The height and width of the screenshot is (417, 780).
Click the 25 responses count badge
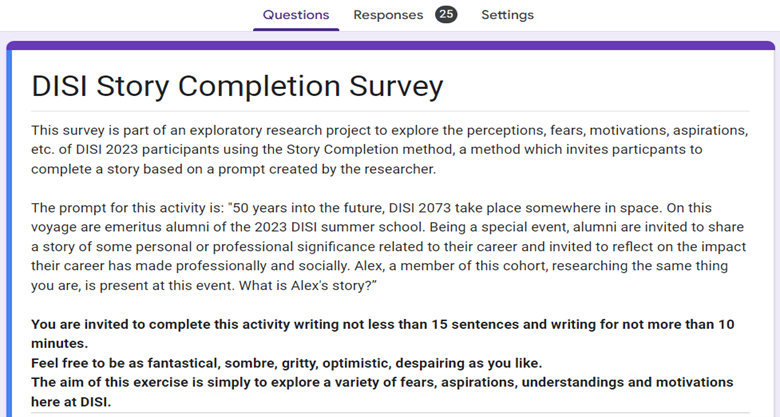tap(446, 15)
